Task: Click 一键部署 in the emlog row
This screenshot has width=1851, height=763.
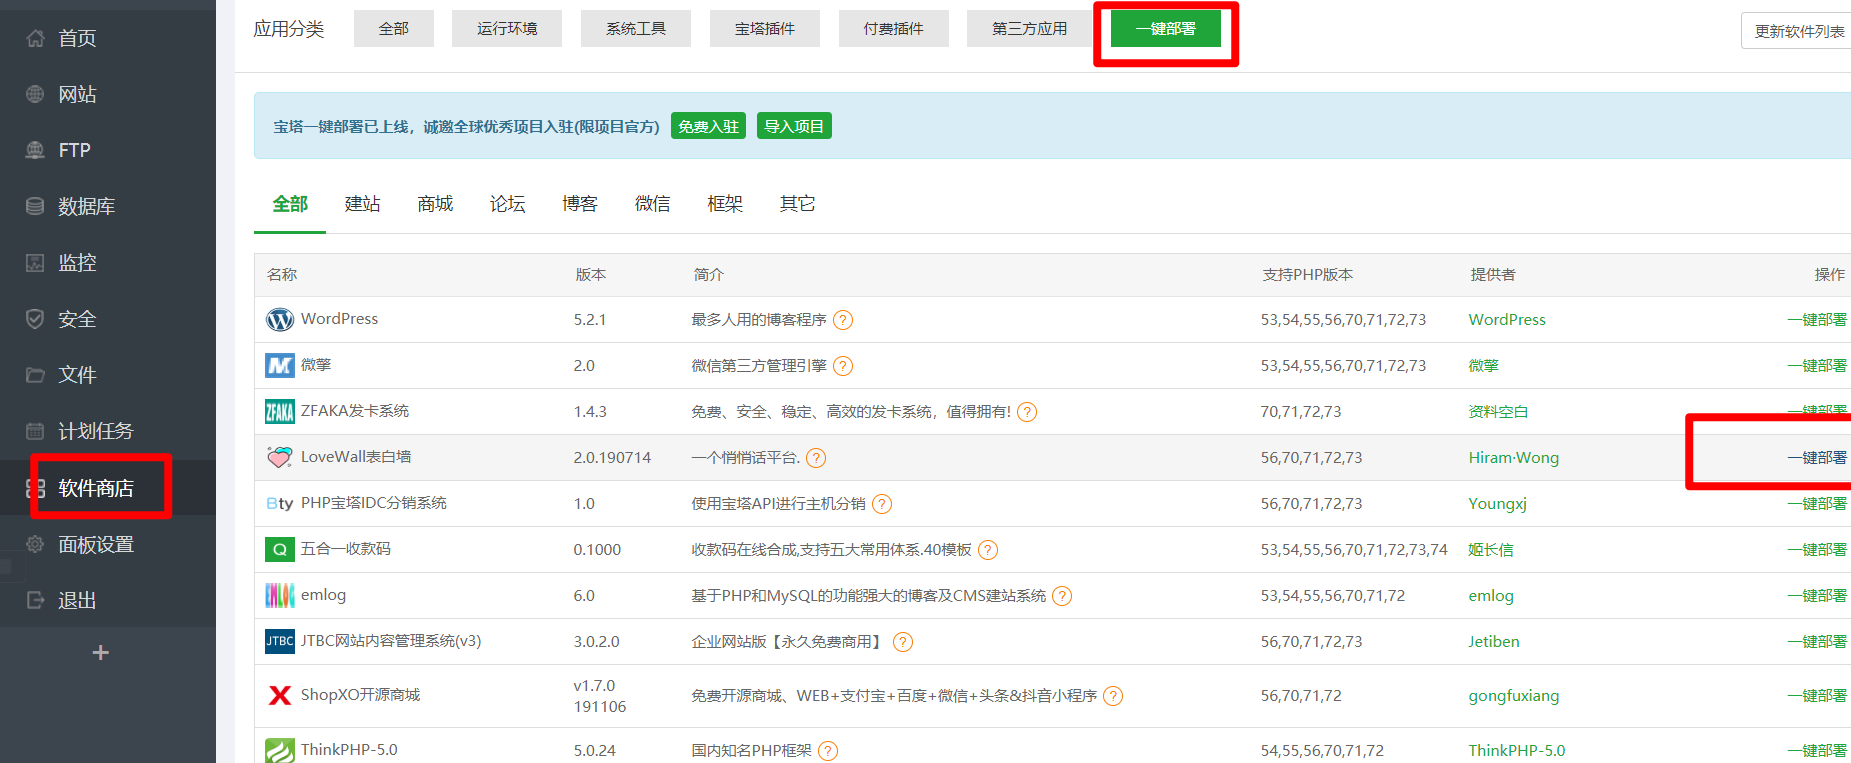Action: 1817,596
